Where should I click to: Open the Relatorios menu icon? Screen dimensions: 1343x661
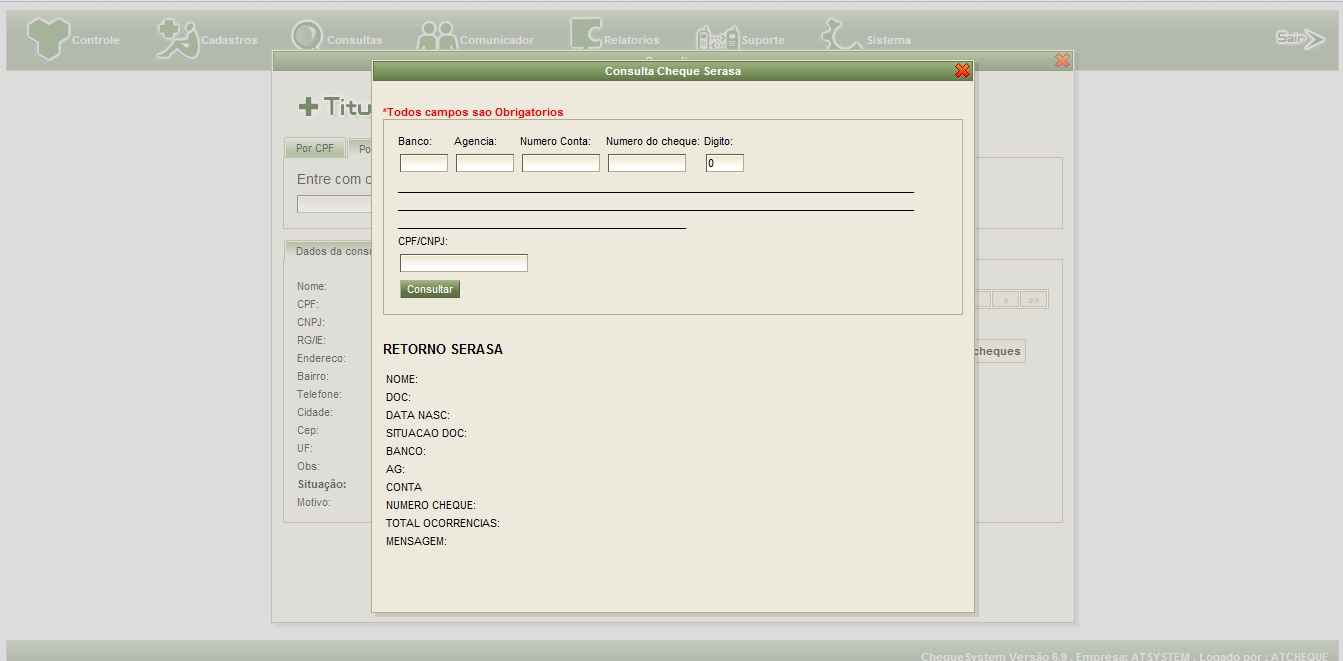coord(586,34)
